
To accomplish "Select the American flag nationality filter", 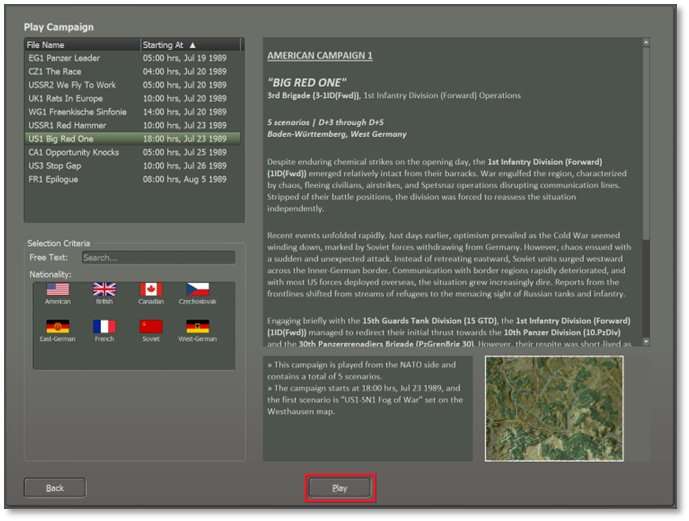I will coord(58,290).
